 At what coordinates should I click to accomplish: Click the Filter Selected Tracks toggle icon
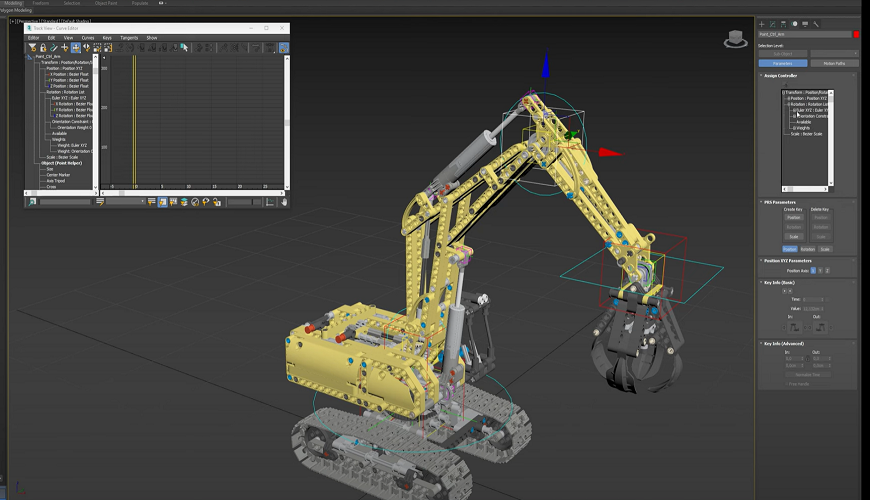[151, 202]
